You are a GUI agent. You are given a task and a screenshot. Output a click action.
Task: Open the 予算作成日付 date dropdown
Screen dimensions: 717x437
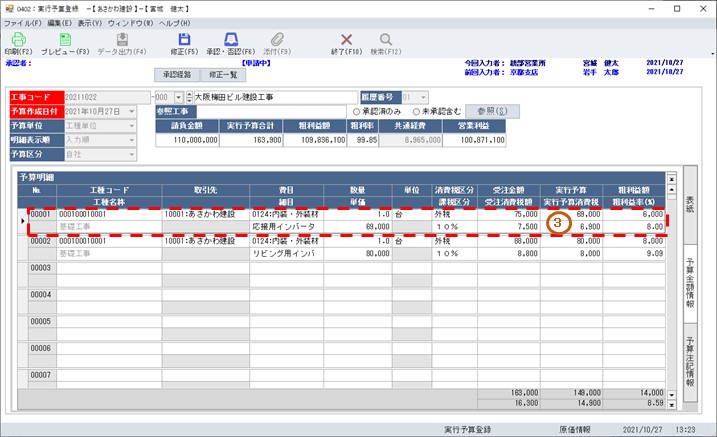[x=132, y=111]
